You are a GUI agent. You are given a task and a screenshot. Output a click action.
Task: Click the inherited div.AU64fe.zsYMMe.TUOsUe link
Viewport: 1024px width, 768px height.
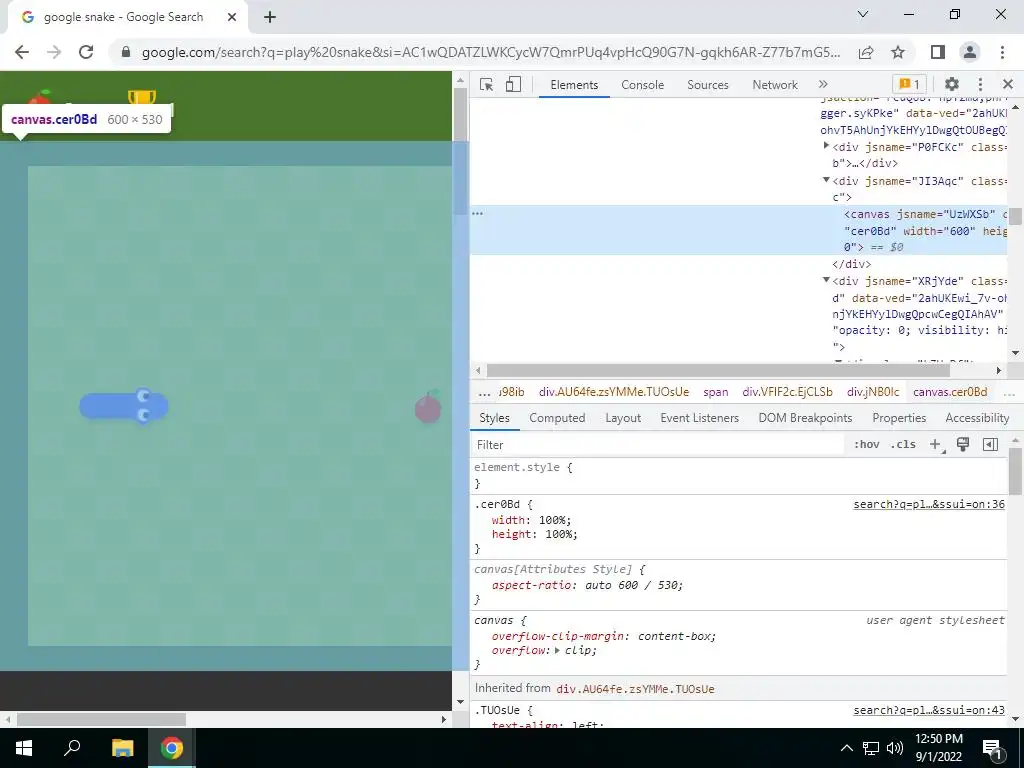(635, 689)
